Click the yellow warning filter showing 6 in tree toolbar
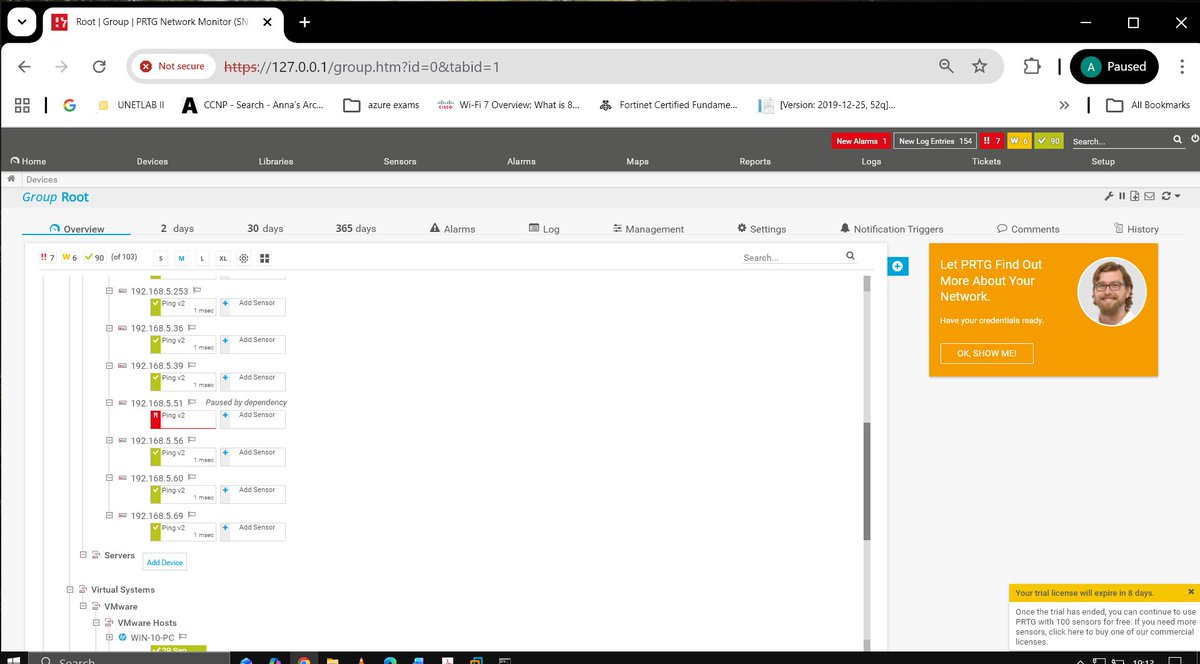The width and height of the screenshot is (1200, 664). pyautogui.click(x=69, y=257)
